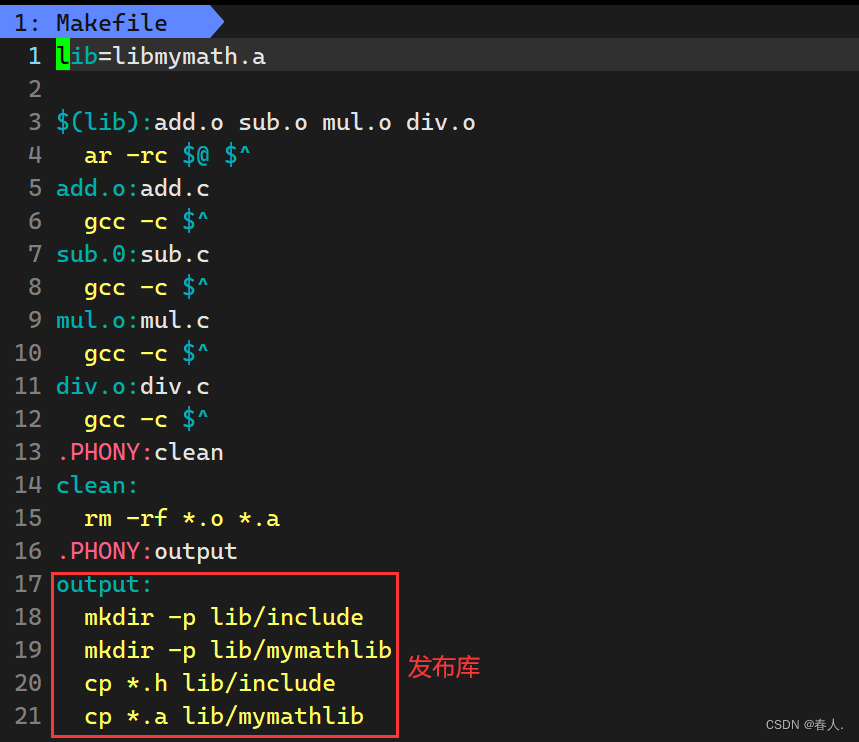Click the CSDN watermark text
Viewport: 859px width, 742px height.
(804, 724)
